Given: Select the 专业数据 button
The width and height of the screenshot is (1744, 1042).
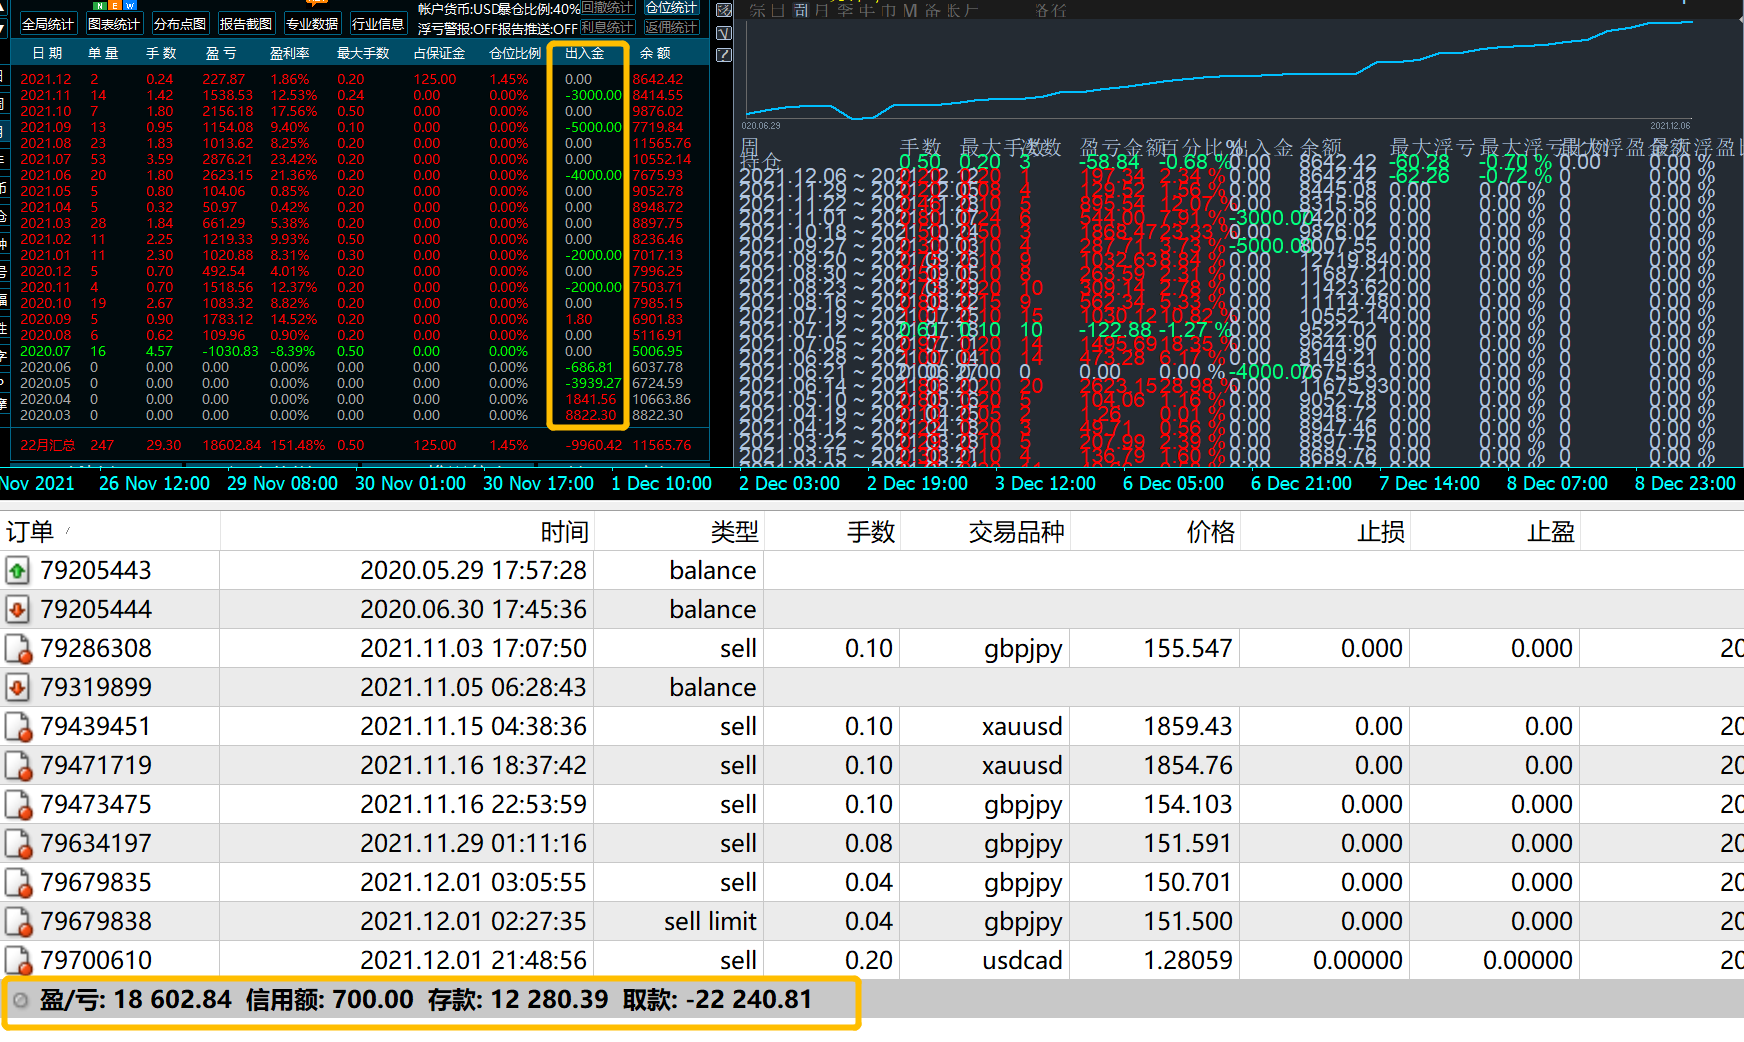Looking at the screenshot, I should pos(312,24).
